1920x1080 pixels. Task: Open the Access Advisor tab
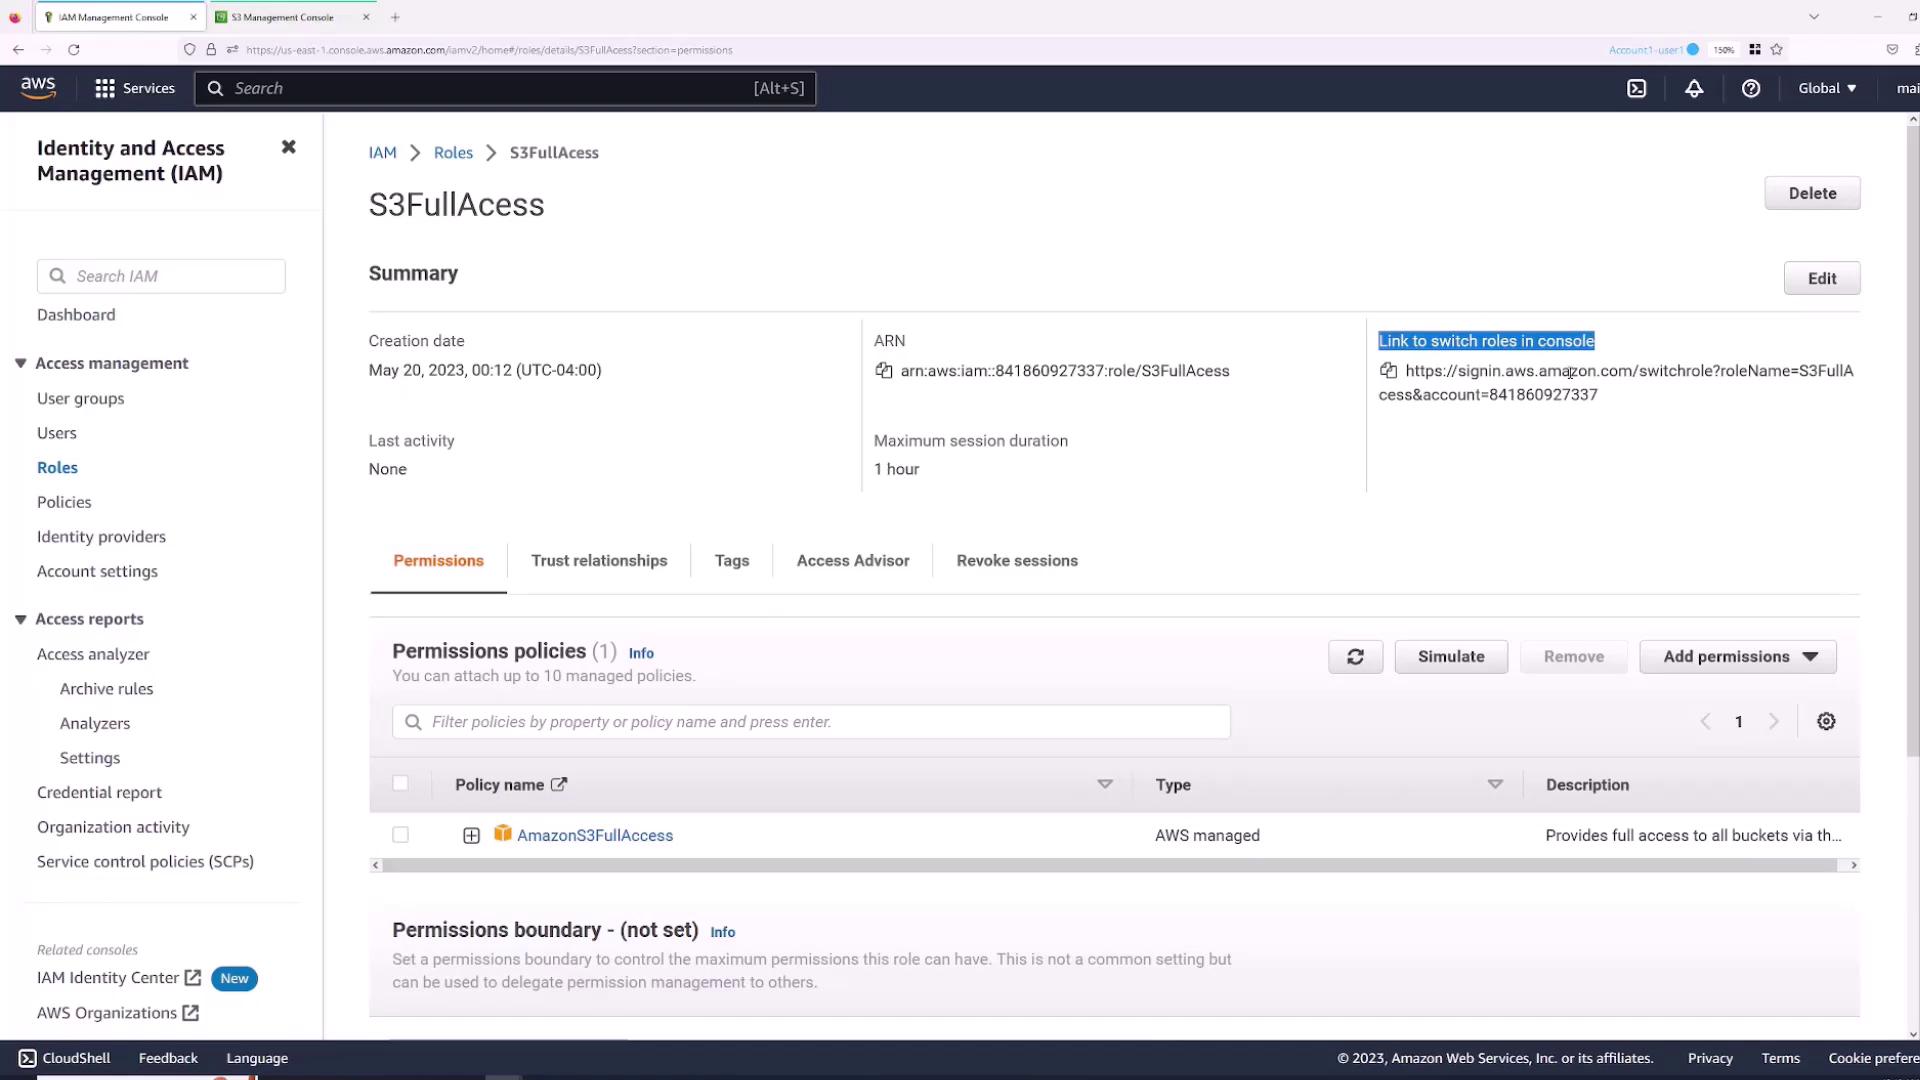click(x=852, y=561)
